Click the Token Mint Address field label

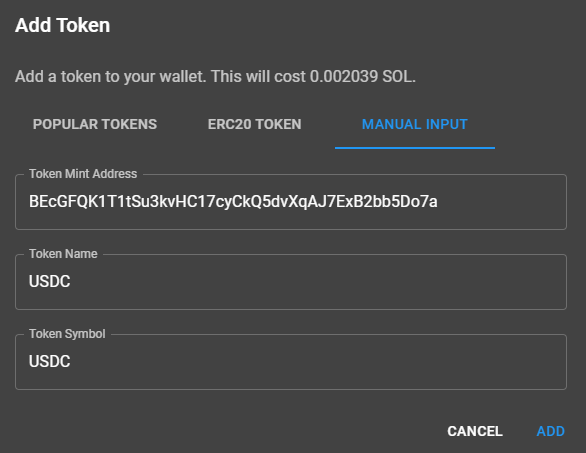coord(83,174)
